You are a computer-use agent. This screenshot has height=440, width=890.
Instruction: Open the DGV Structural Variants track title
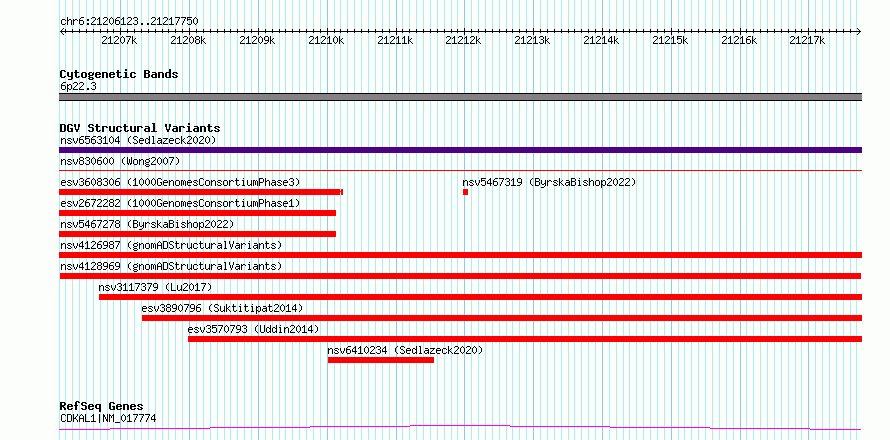[x=140, y=128]
